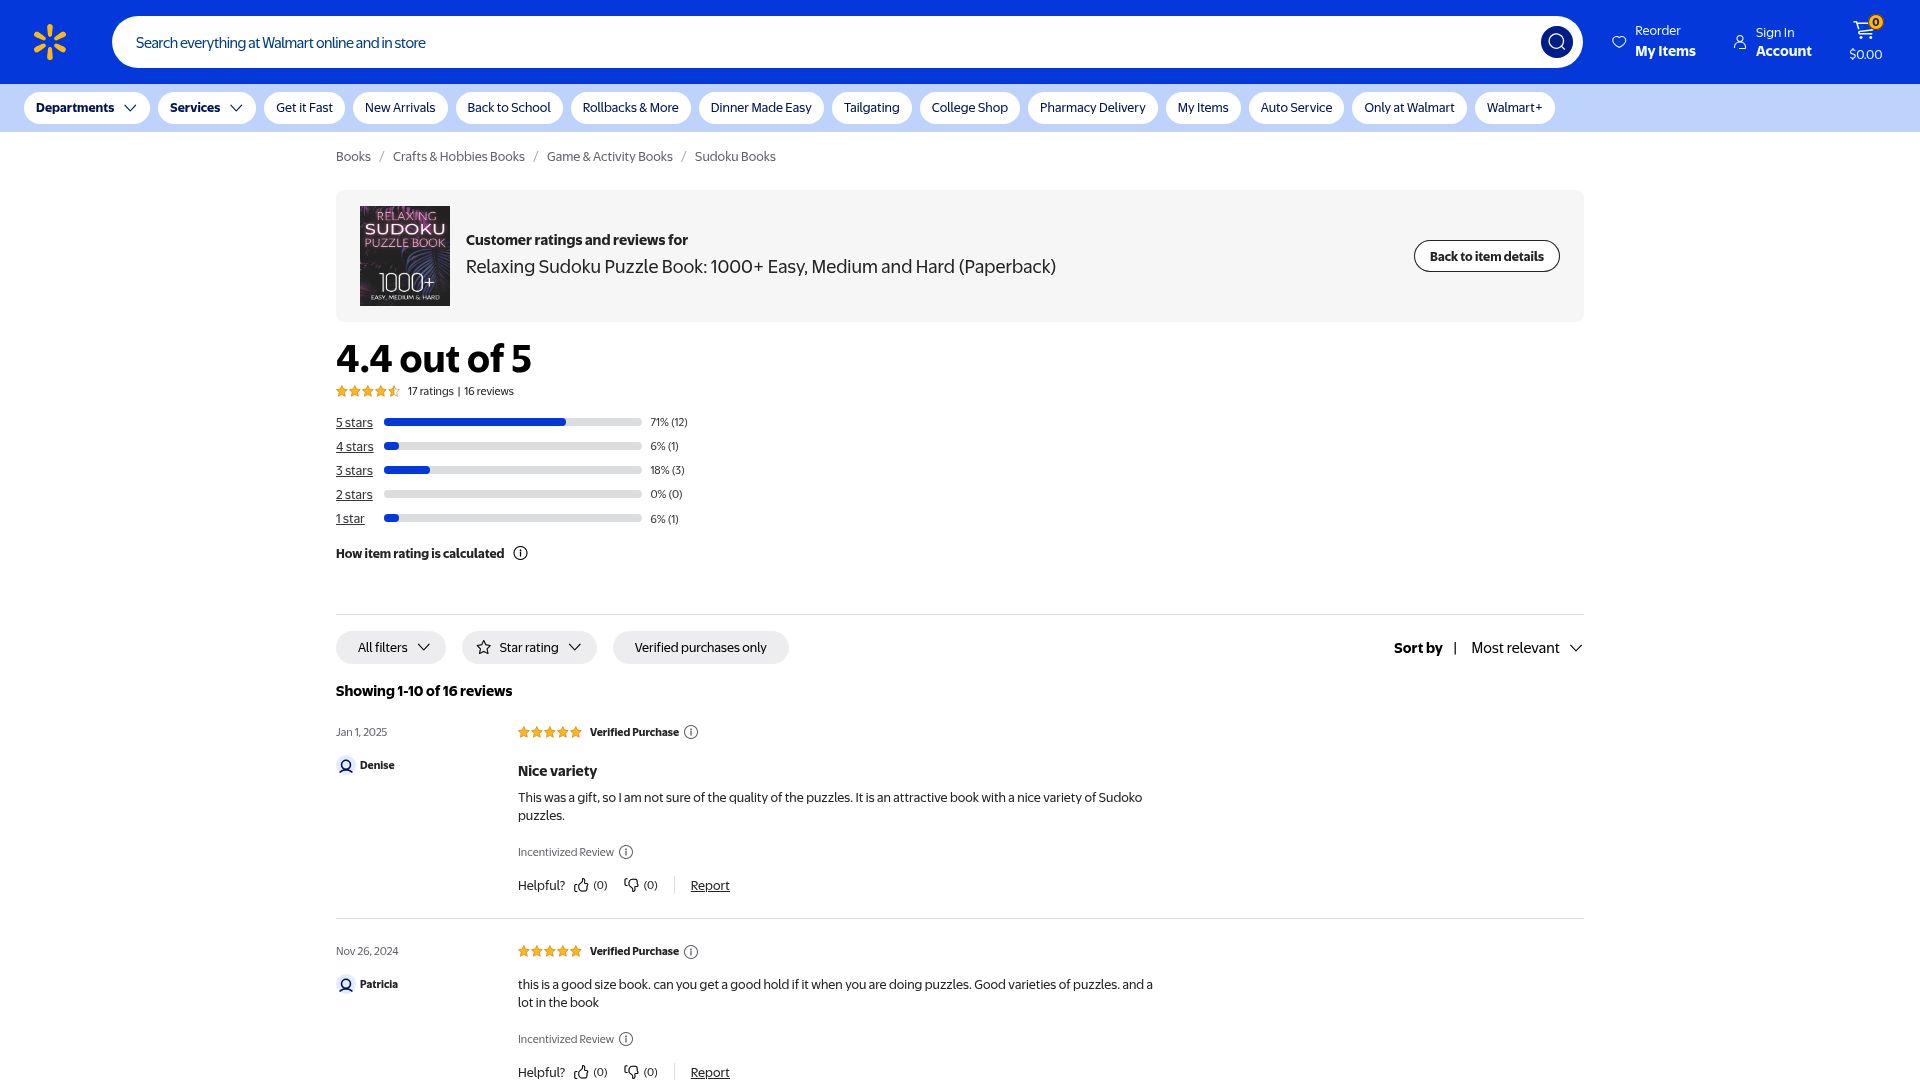Click Back to item details button

[1486, 256]
